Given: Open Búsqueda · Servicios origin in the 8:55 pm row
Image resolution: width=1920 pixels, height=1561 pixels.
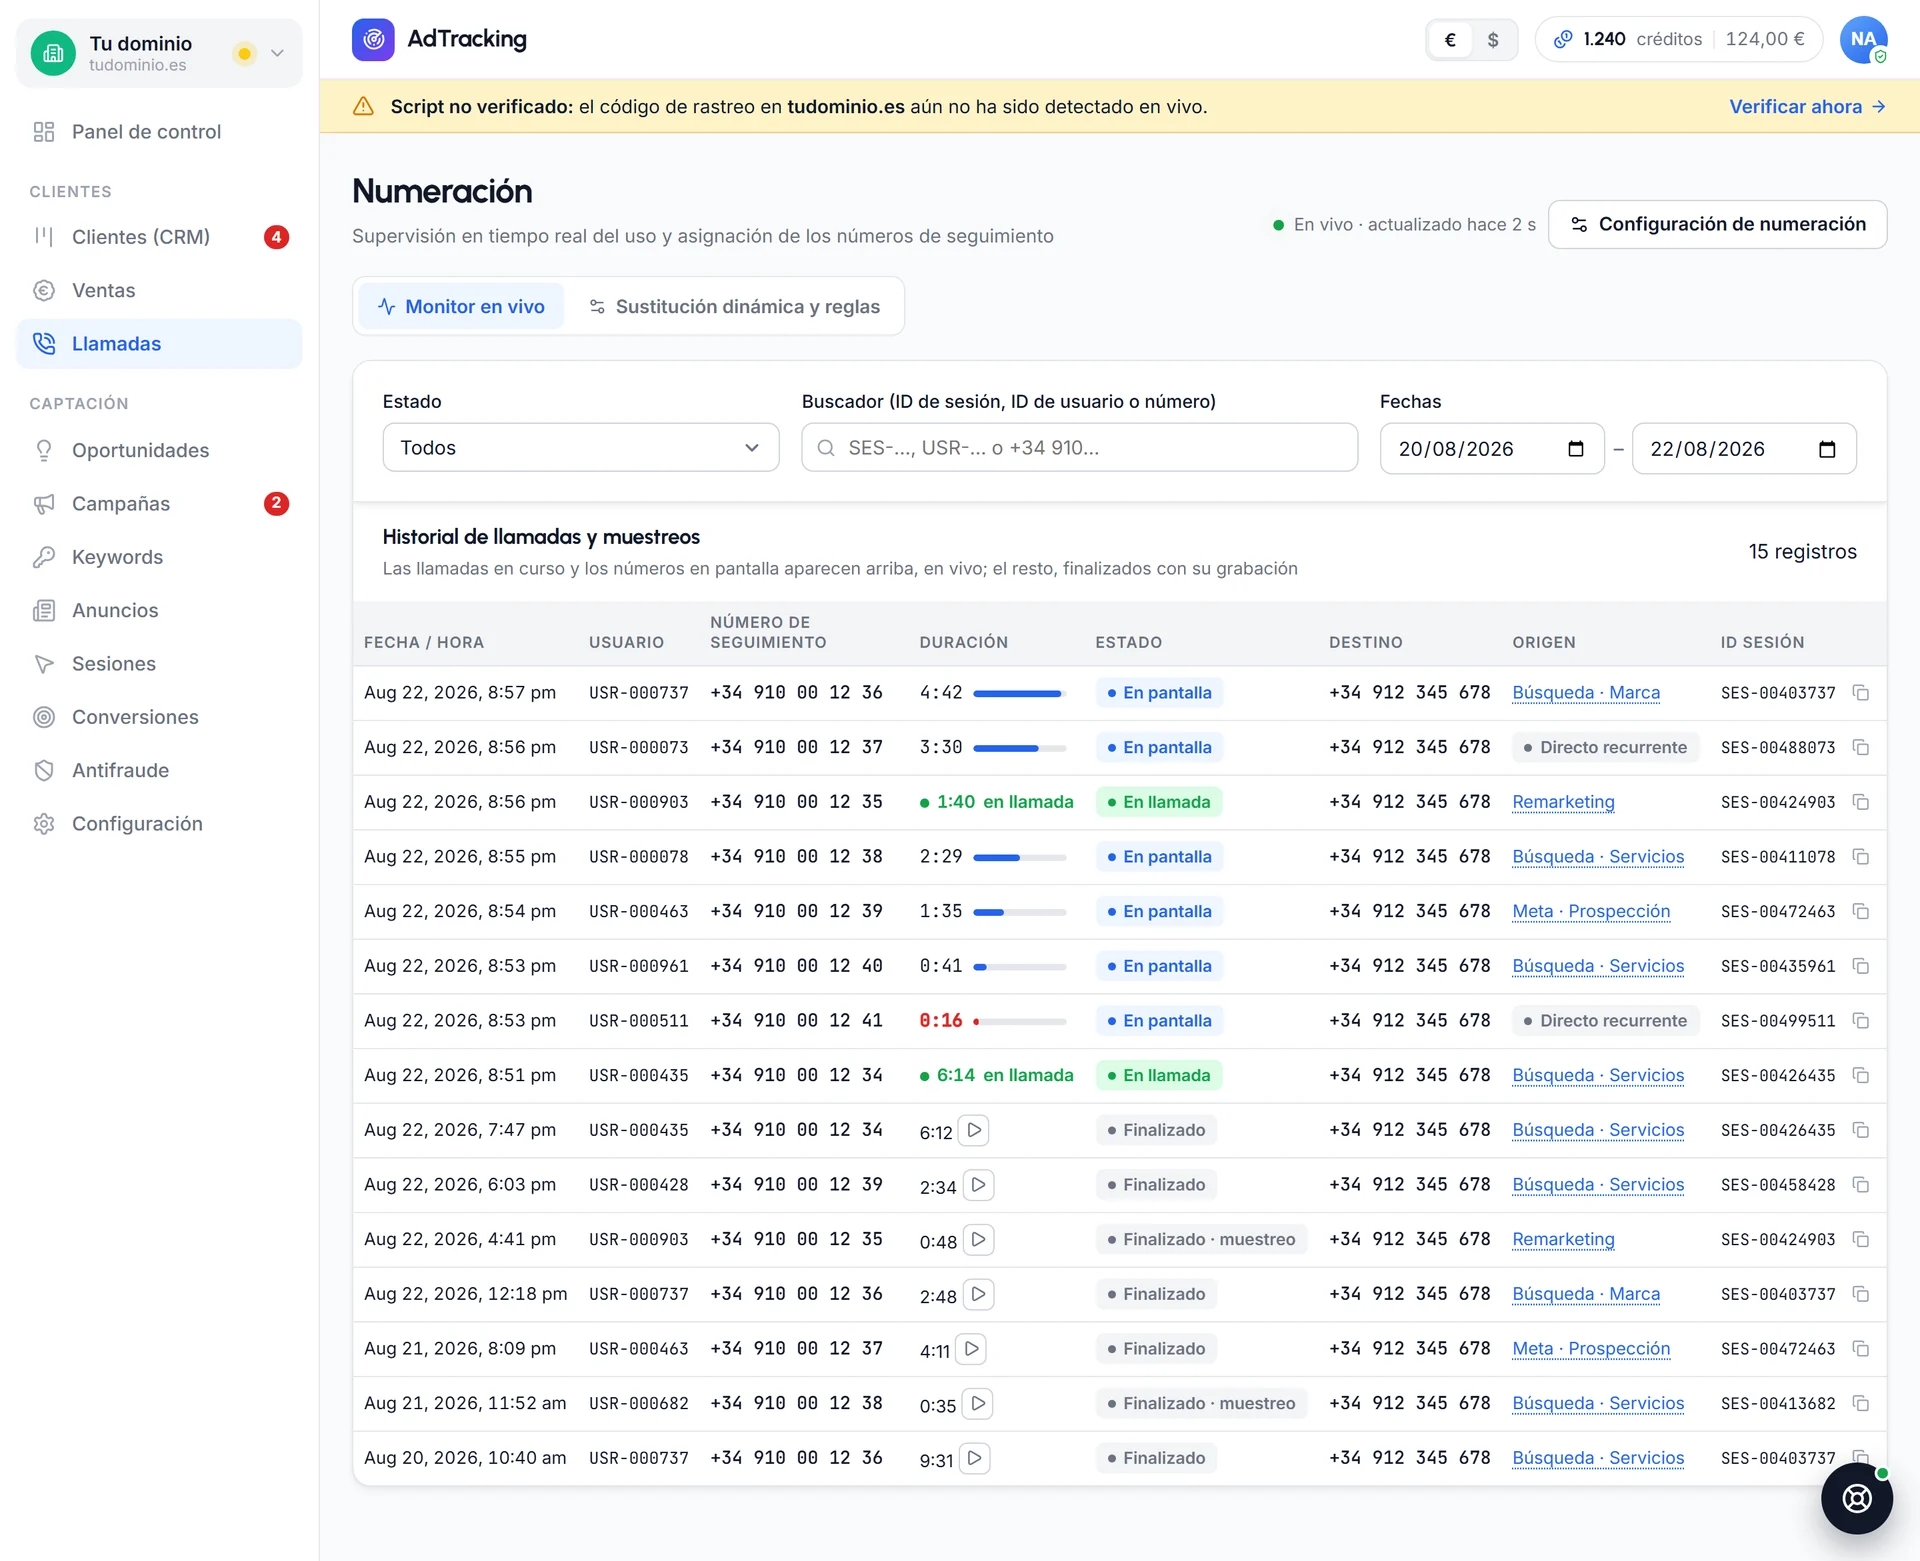Looking at the screenshot, I should tap(1598, 857).
